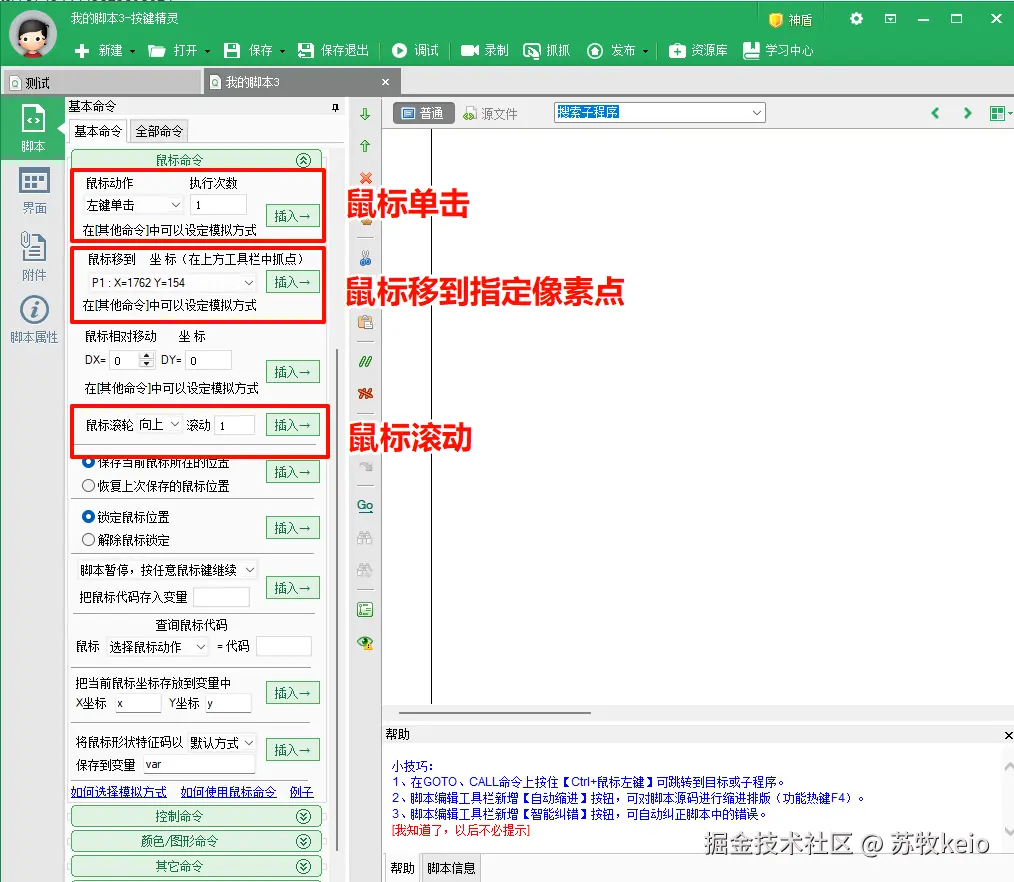The height and width of the screenshot is (882, 1014).
Task: Select 保存当前鼠标所在的位置 radio button
Action: (89, 462)
